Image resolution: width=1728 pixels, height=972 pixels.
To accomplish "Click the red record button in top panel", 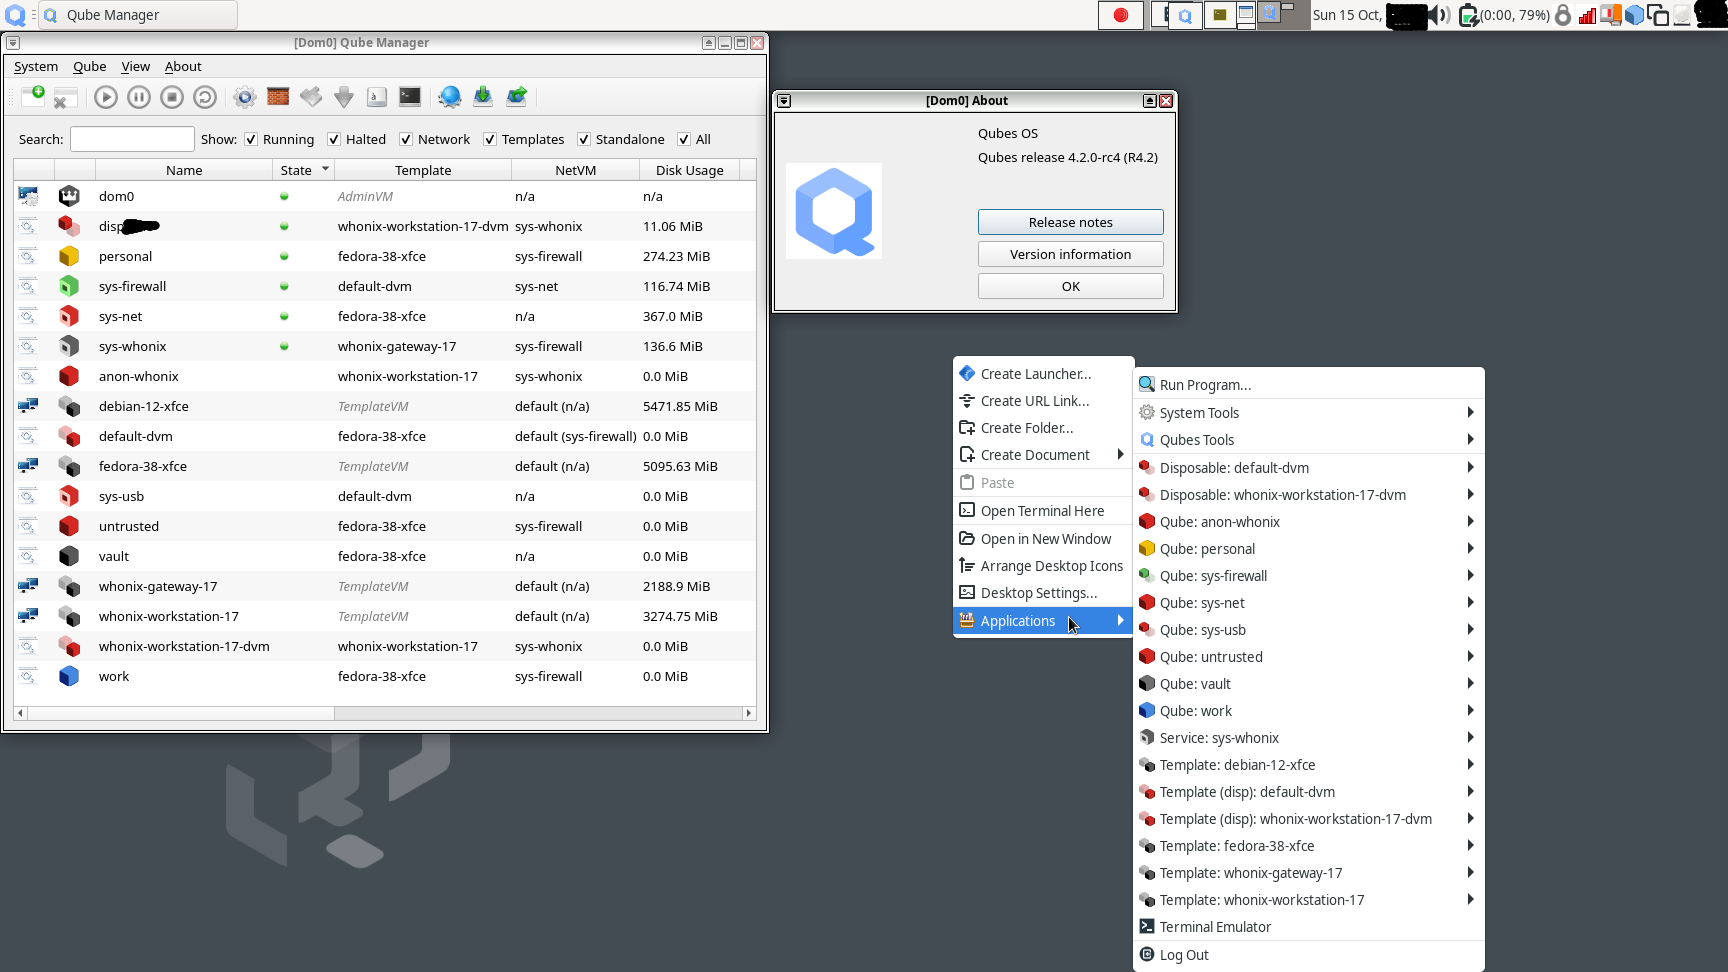I will point(1121,15).
